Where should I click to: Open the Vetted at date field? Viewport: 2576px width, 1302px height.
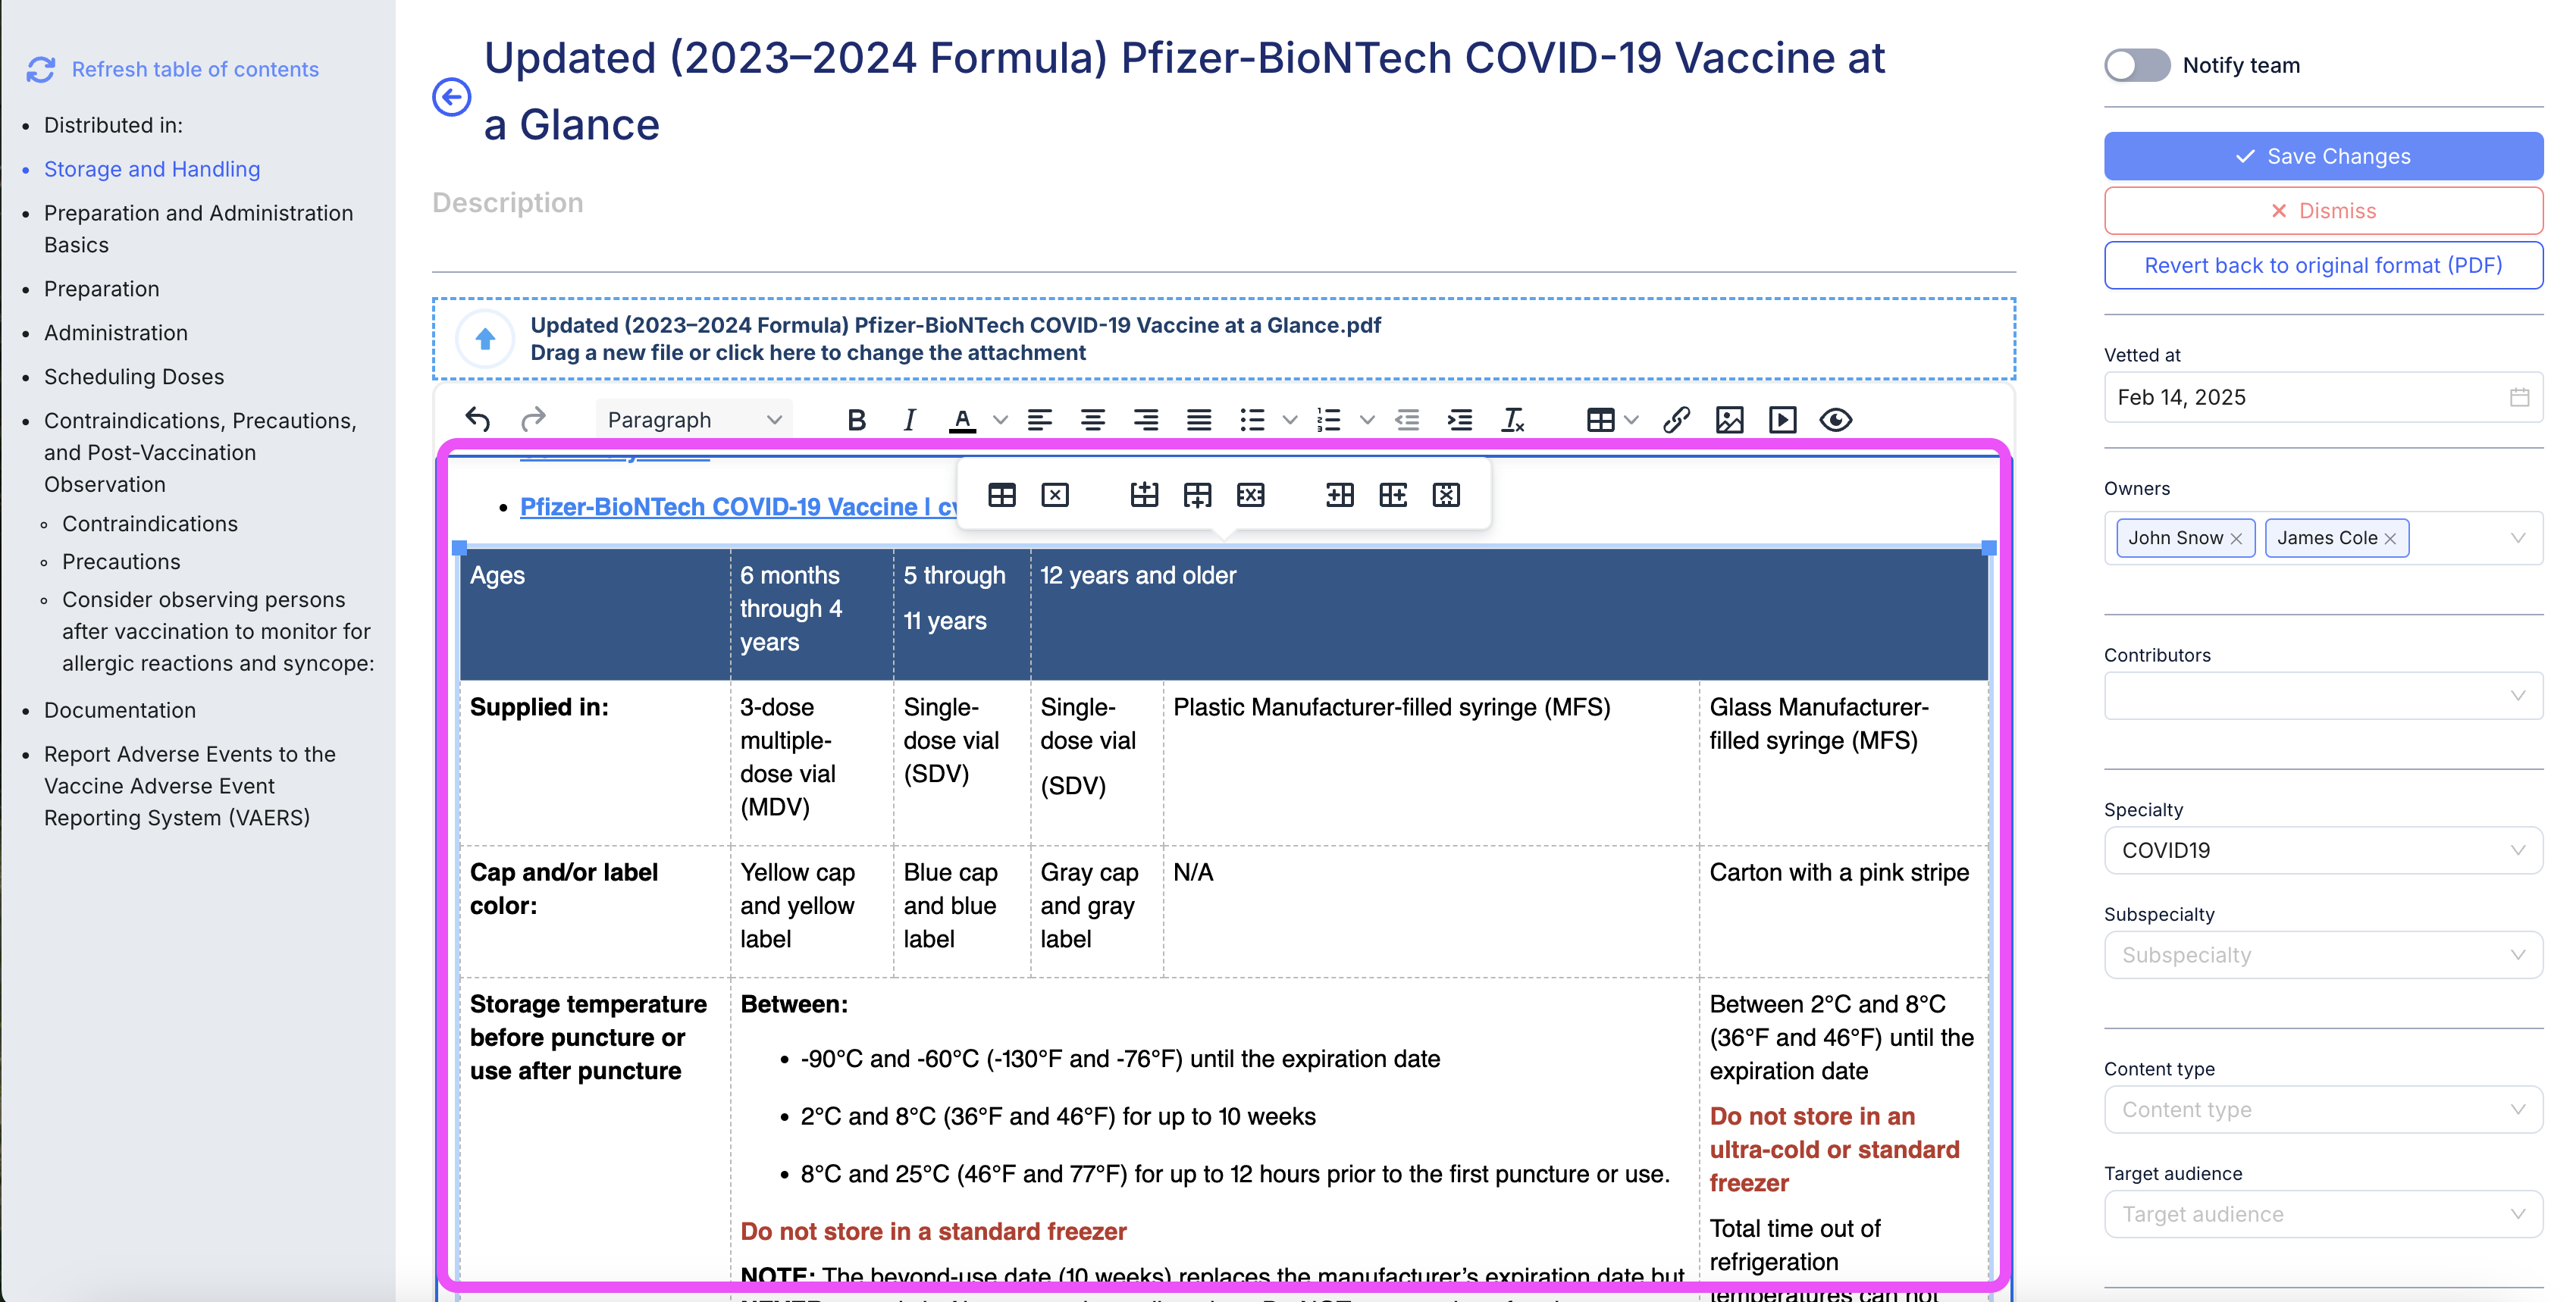coord(2323,397)
